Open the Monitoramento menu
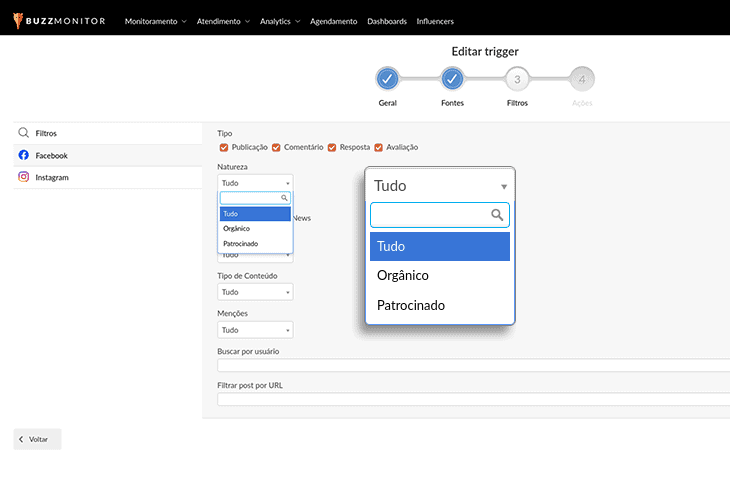This screenshot has height=480, width=730. coord(155,21)
